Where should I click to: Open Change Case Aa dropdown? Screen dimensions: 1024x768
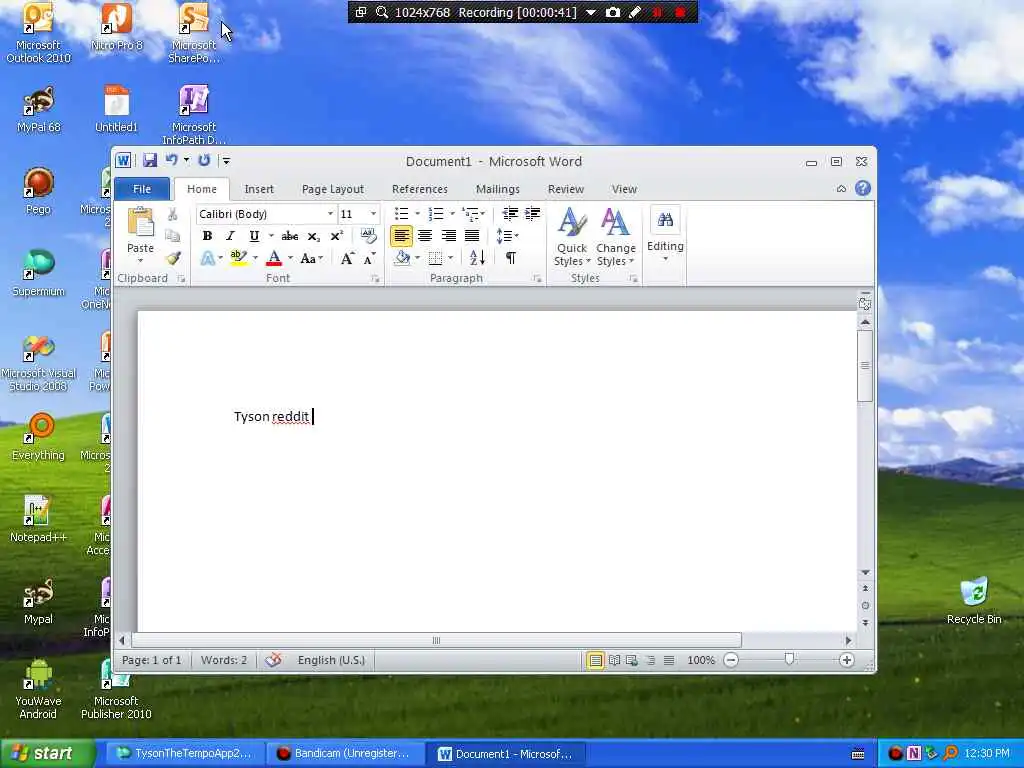point(312,258)
